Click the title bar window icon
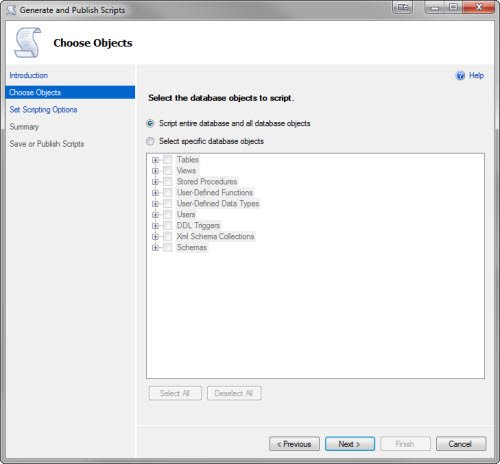 point(11,10)
